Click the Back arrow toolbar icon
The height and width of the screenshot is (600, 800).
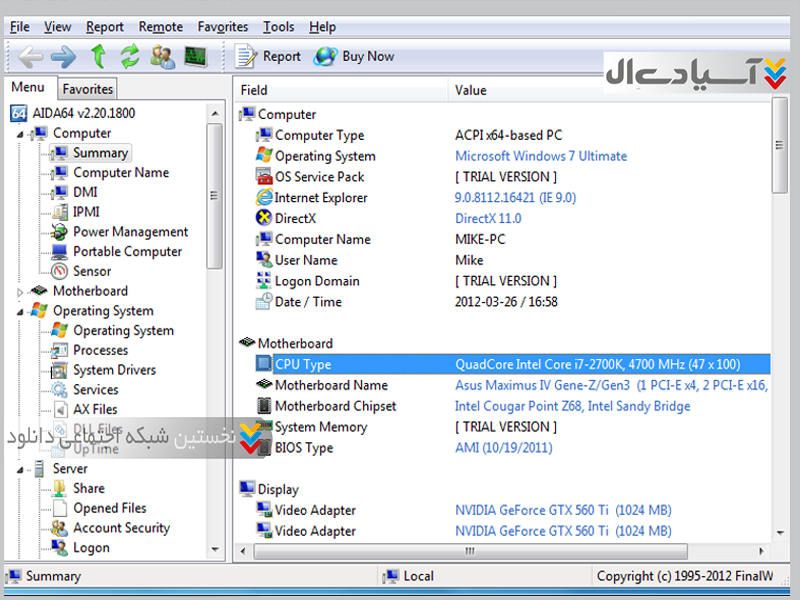30,57
